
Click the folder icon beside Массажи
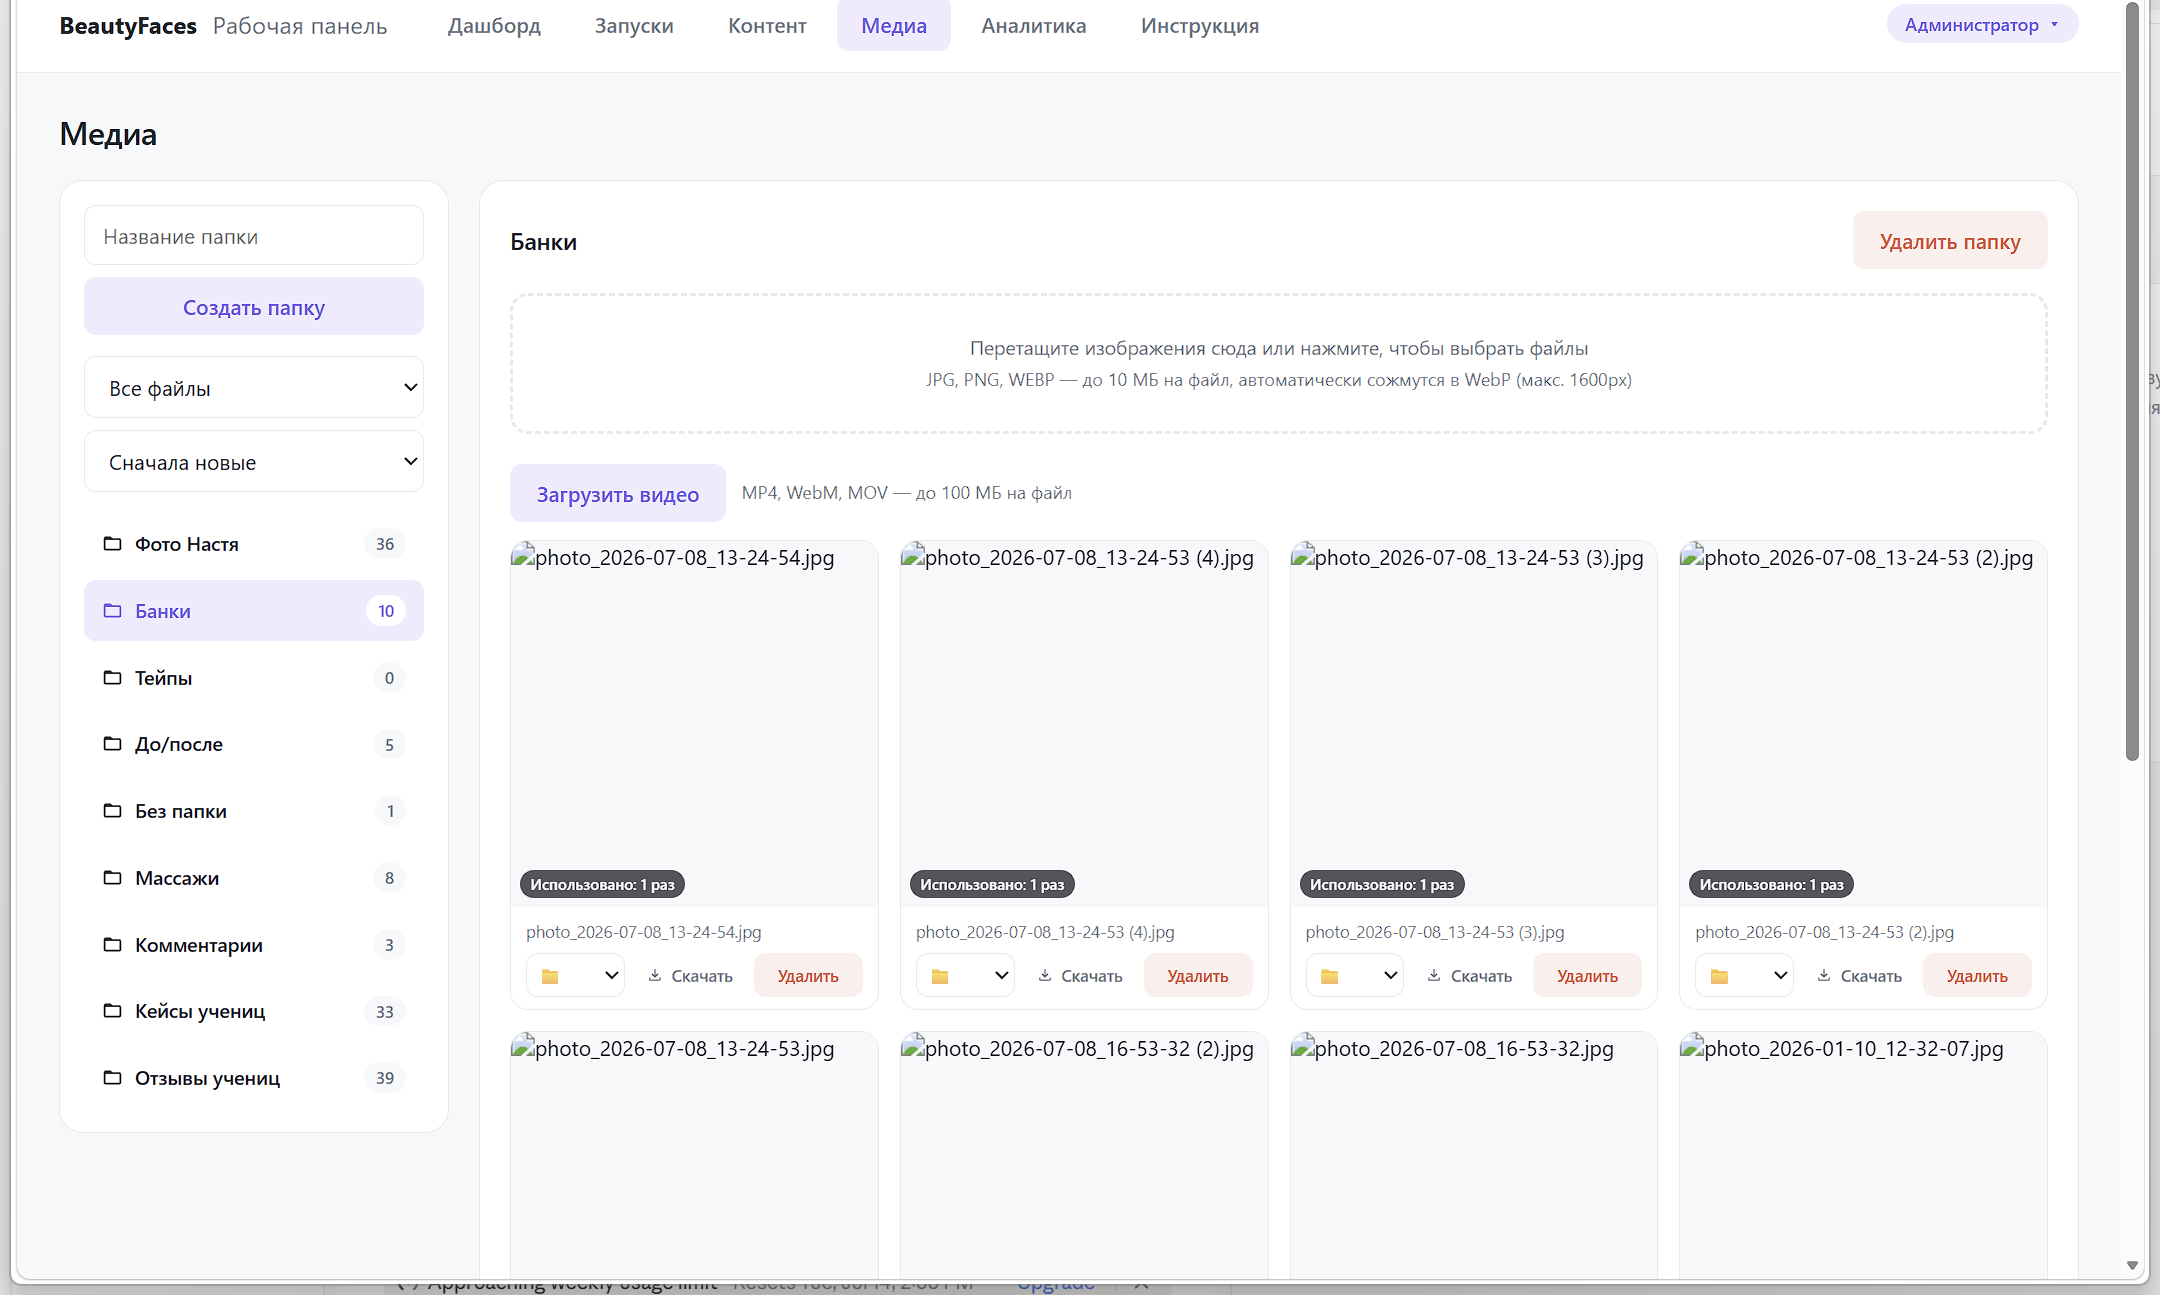coord(112,878)
